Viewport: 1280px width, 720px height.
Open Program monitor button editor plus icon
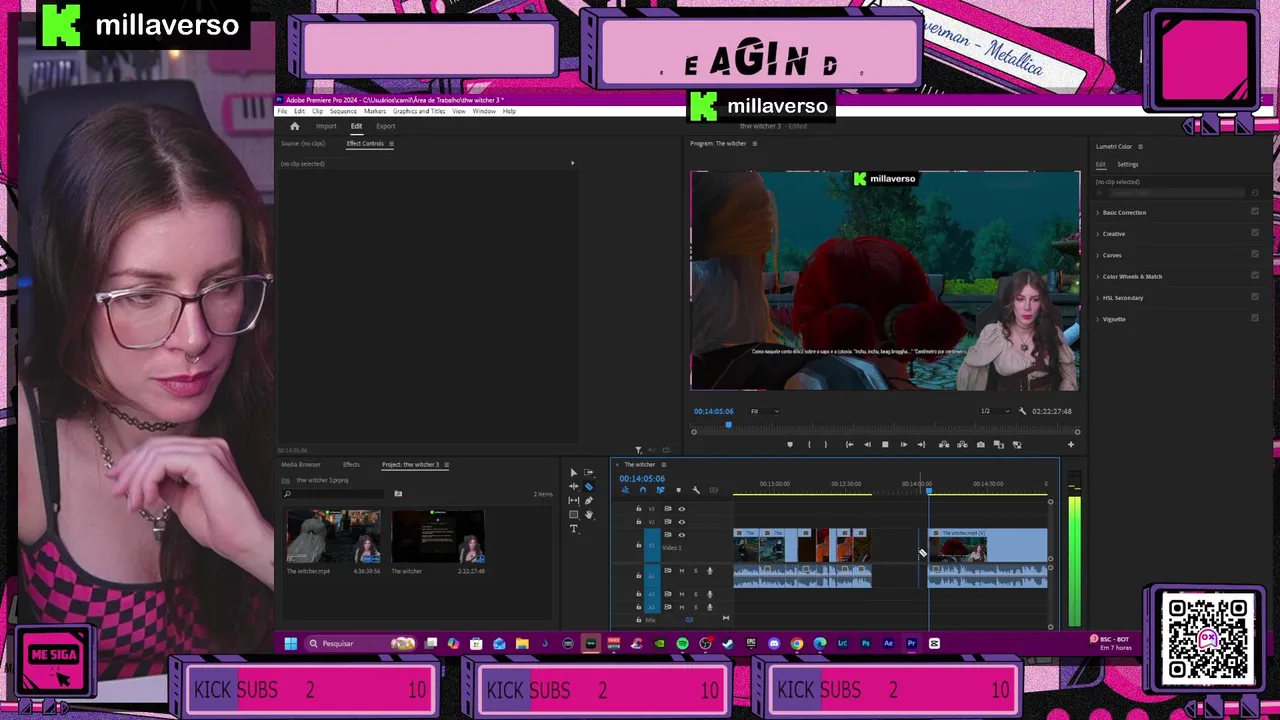pyautogui.click(x=1071, y=444)
